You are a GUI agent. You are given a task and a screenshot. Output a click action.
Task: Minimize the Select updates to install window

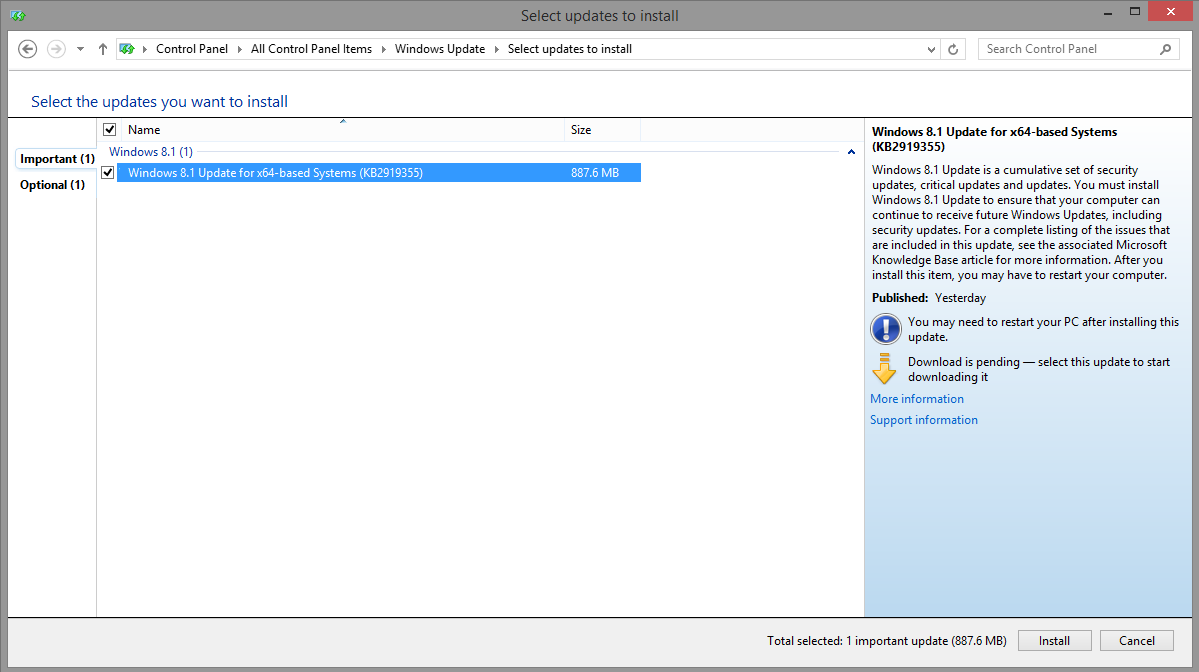coord(1107,12)
